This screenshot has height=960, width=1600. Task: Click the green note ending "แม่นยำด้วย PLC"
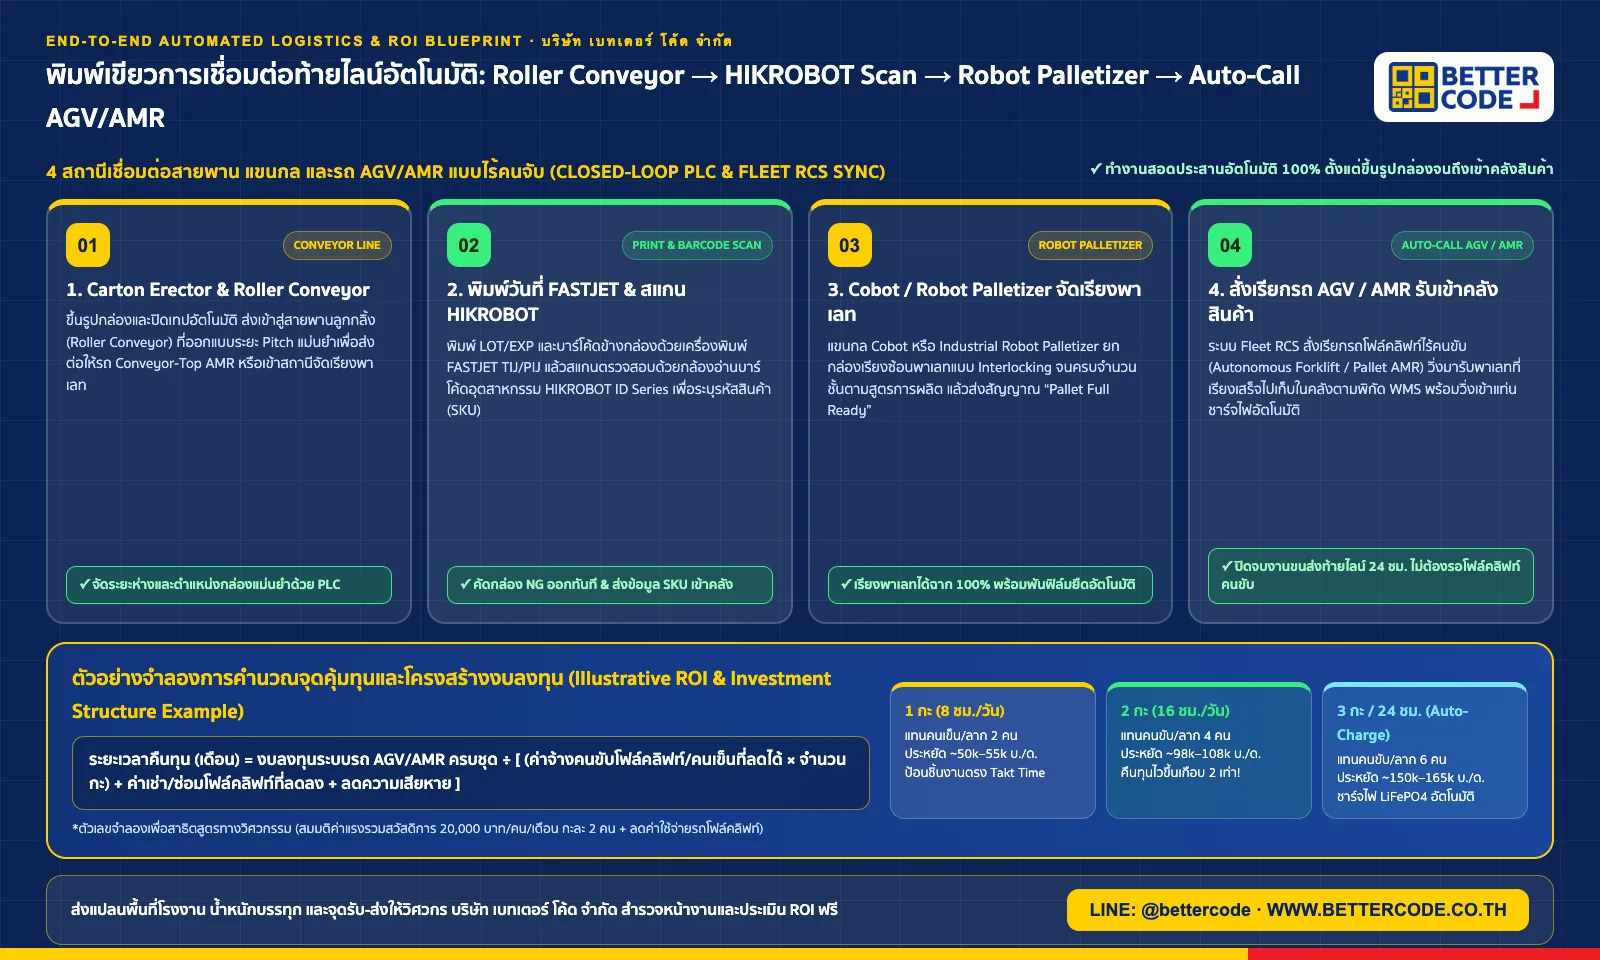[x=229, y=585]
